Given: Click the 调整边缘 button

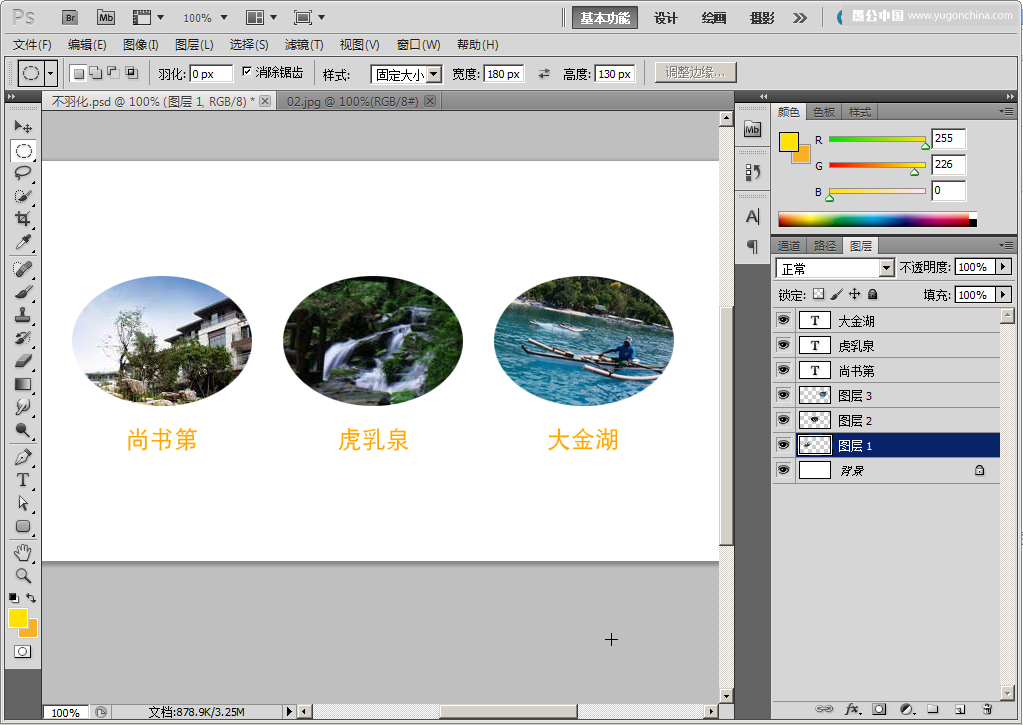Looking at the screenshot, I should pos(695,72).
